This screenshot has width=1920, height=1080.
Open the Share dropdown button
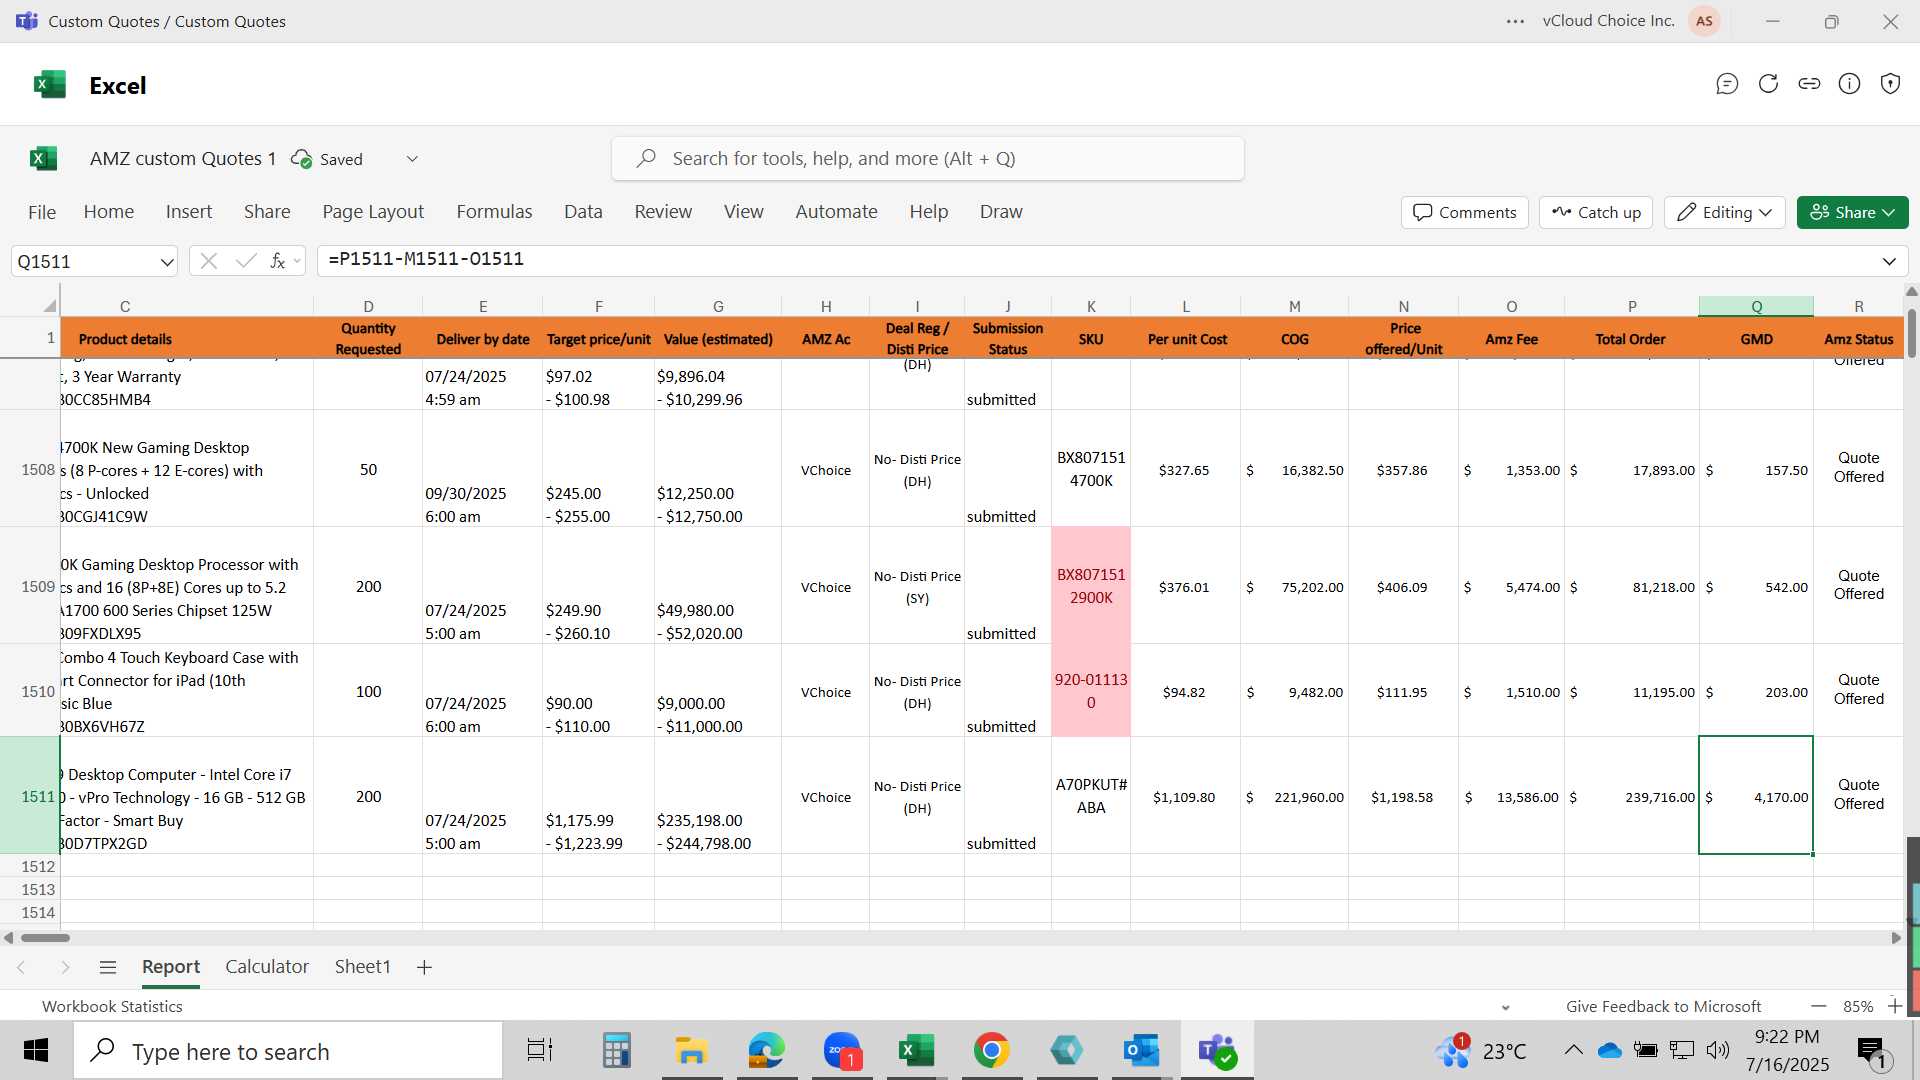click(x=1852, y=212)
